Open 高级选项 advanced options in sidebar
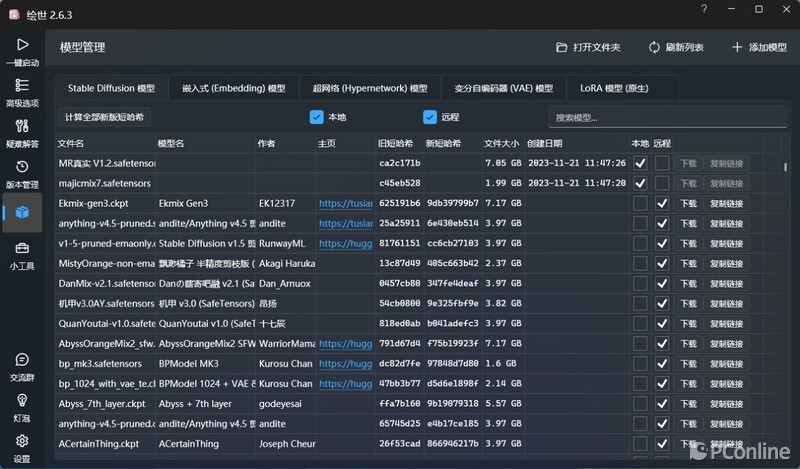 22,92
